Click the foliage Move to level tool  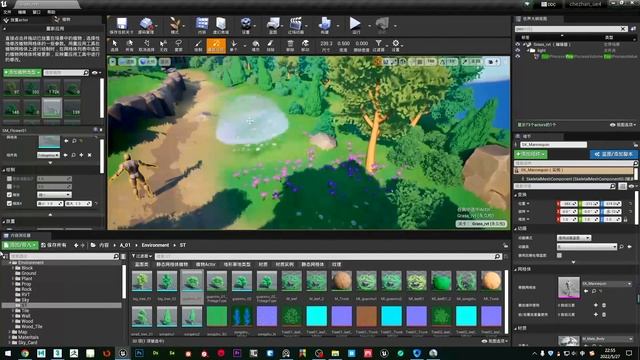click(x=305, y=44)
